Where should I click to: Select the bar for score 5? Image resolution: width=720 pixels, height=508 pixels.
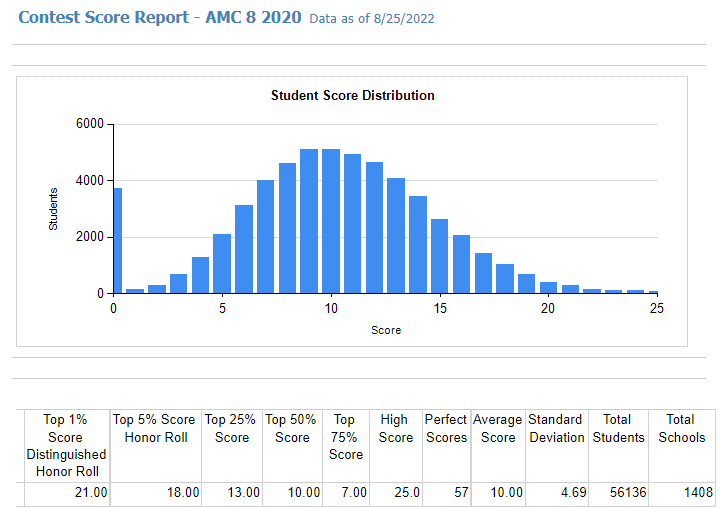[x=222, y=264]
